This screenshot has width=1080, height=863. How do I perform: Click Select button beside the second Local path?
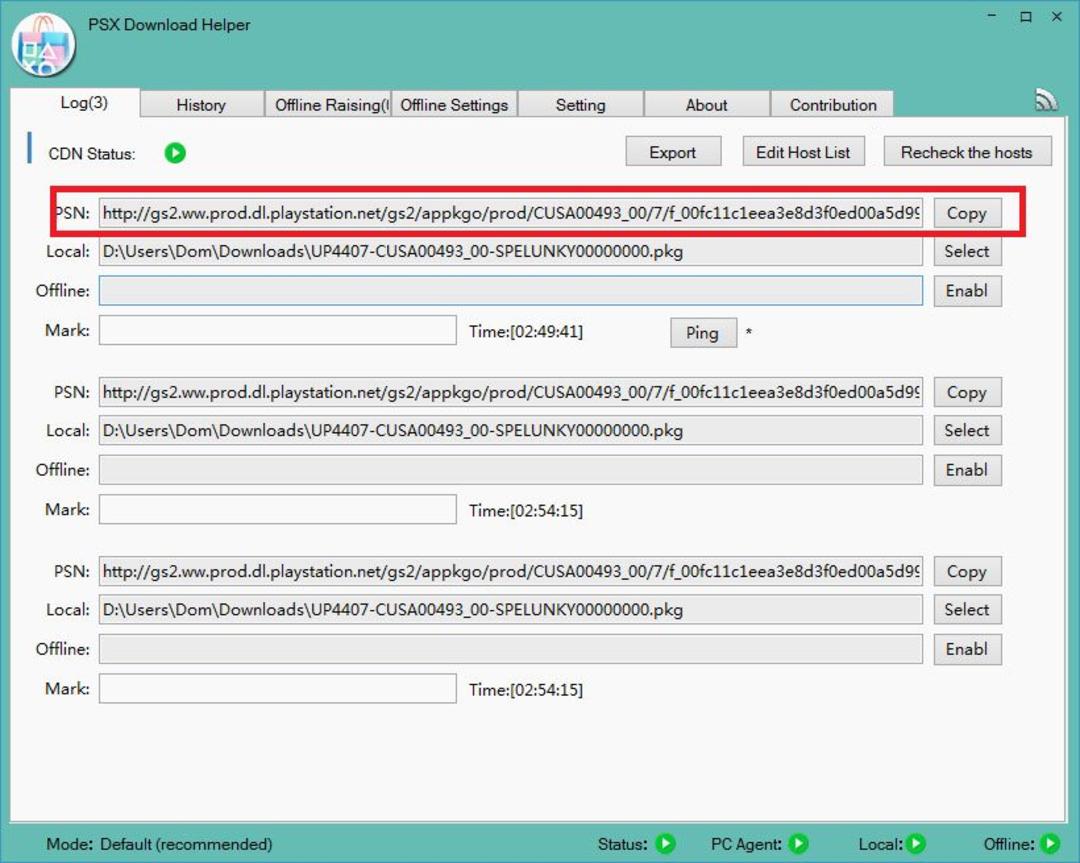pos(967,430)
